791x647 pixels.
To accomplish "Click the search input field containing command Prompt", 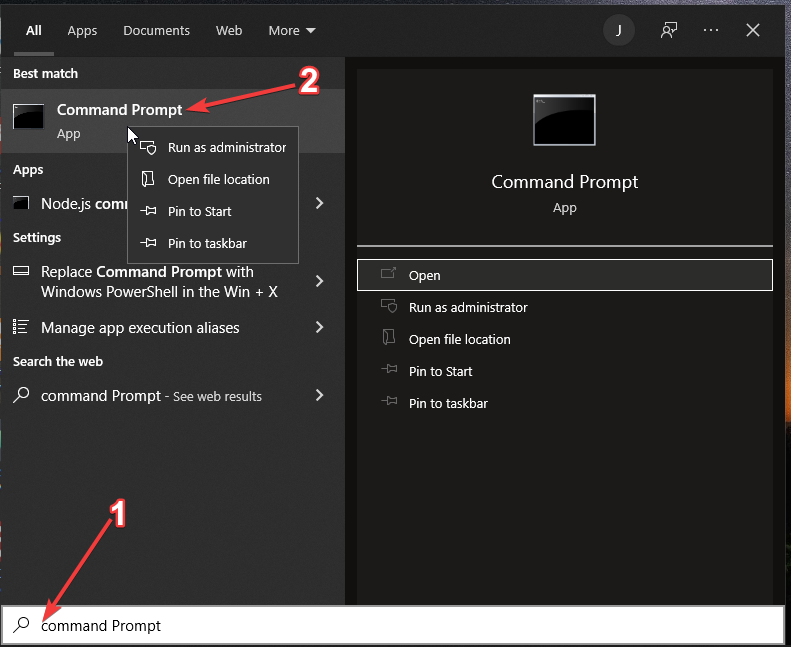I will click(392, 625).
